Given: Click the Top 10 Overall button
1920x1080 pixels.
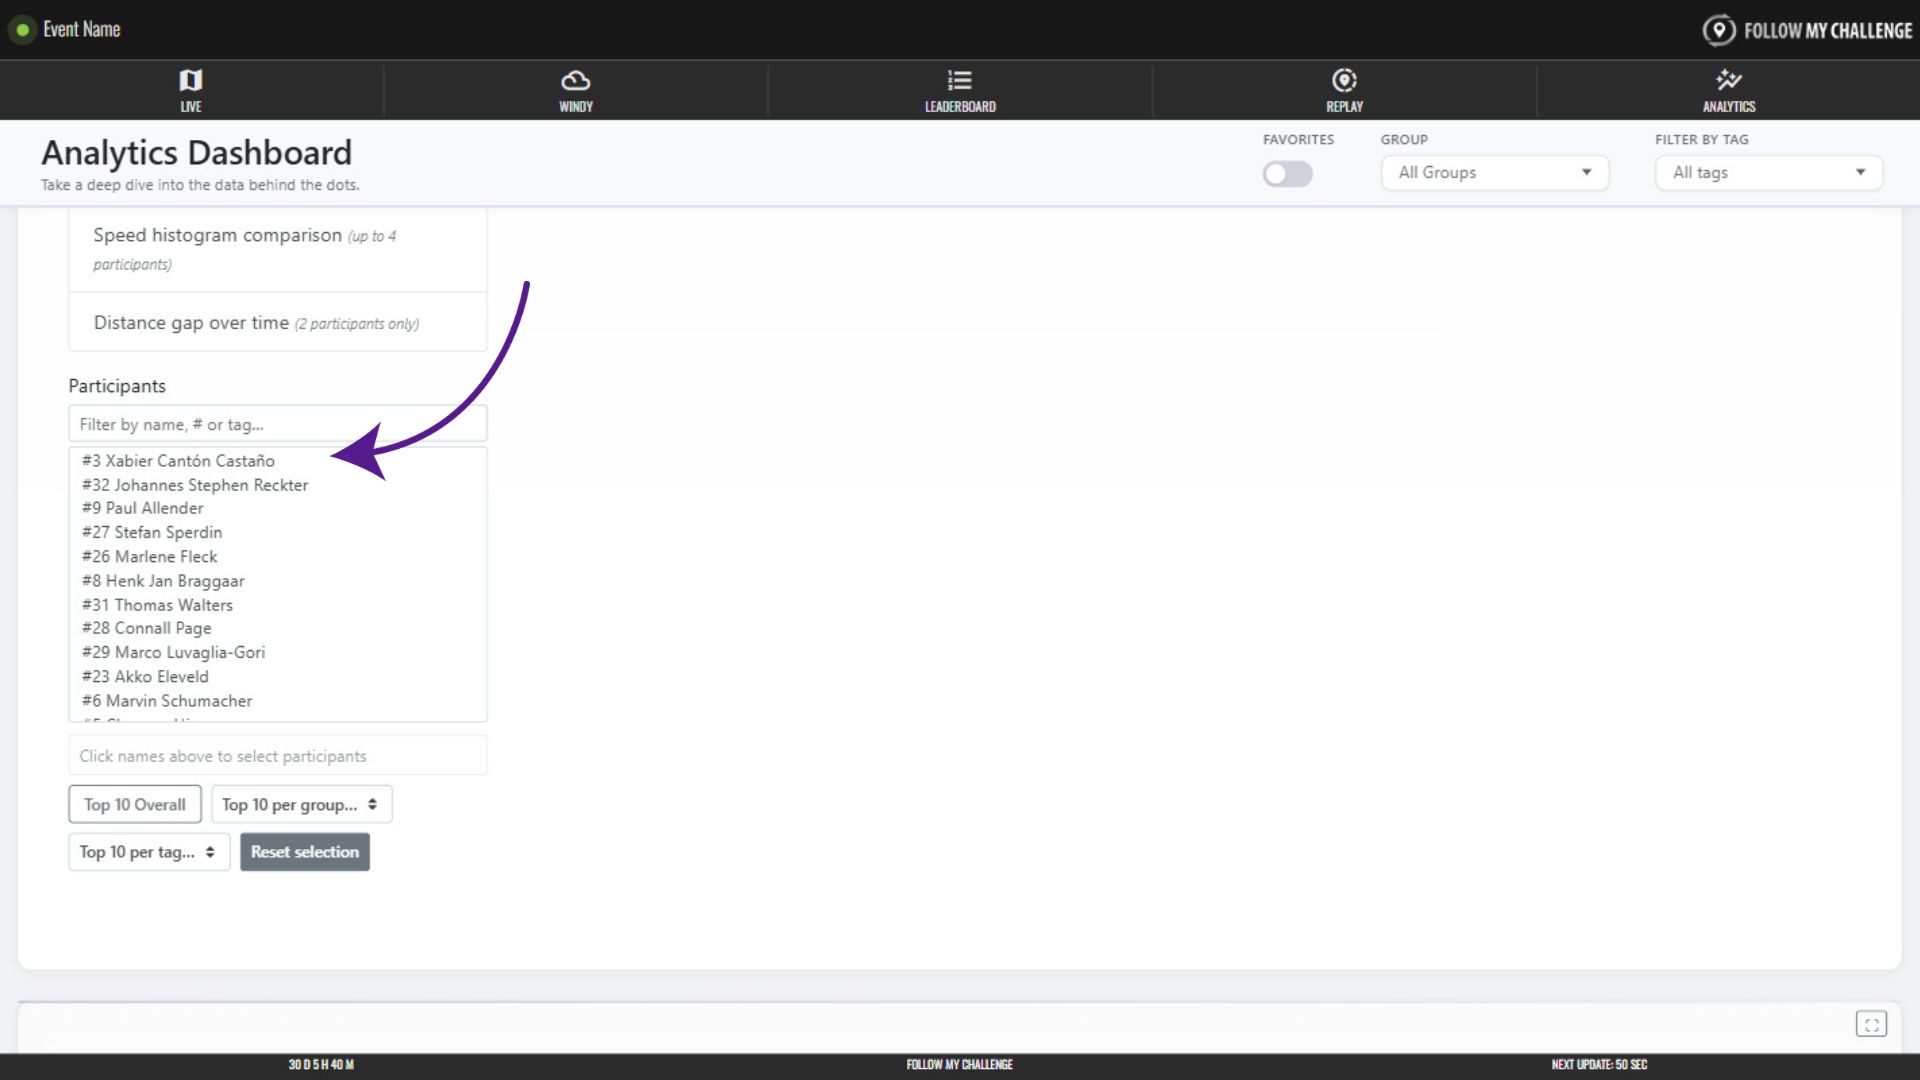Looking at the screenshot, I should [x=135, y=805].
